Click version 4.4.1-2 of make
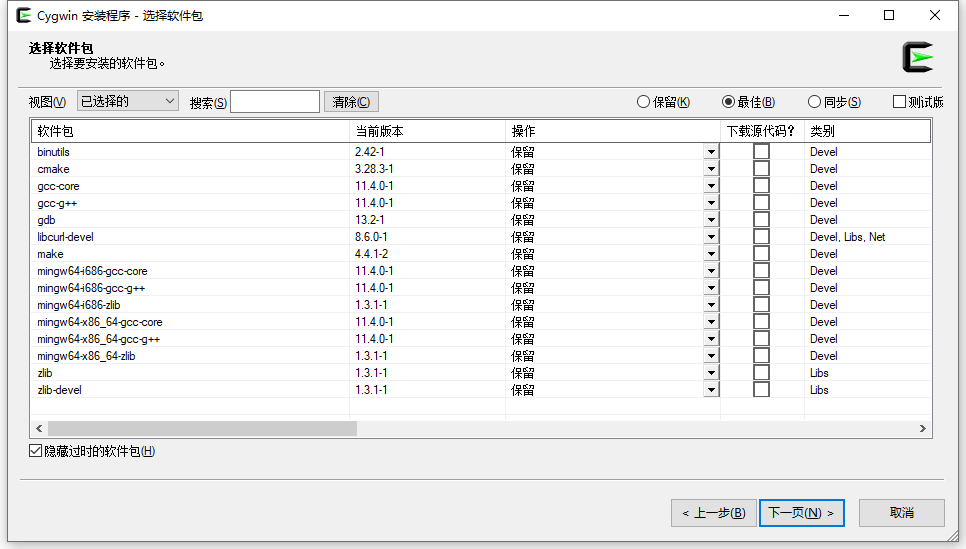The image size is (966, 549). pyautogui.click(x=371, y=254)
